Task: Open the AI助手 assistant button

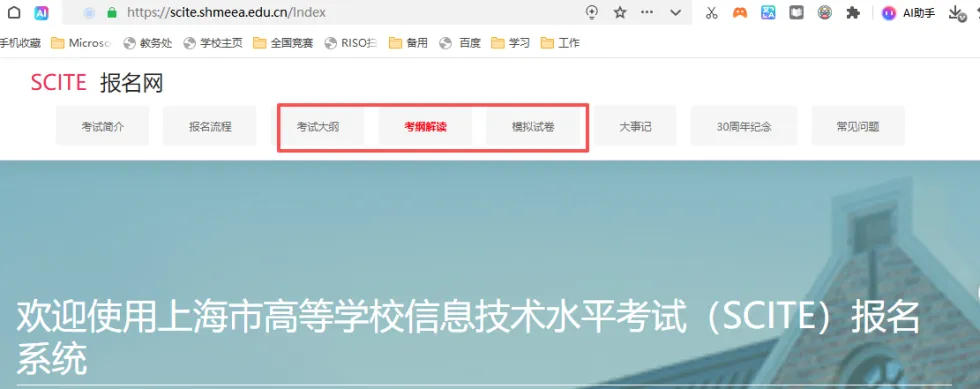Action: coord(908,13)
